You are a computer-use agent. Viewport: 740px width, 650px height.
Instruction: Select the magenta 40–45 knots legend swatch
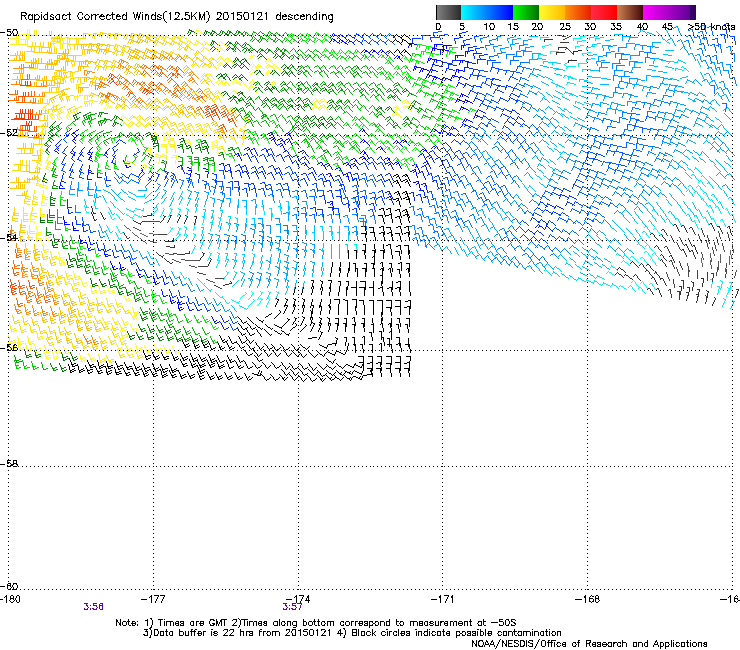[x=656, y=12]
